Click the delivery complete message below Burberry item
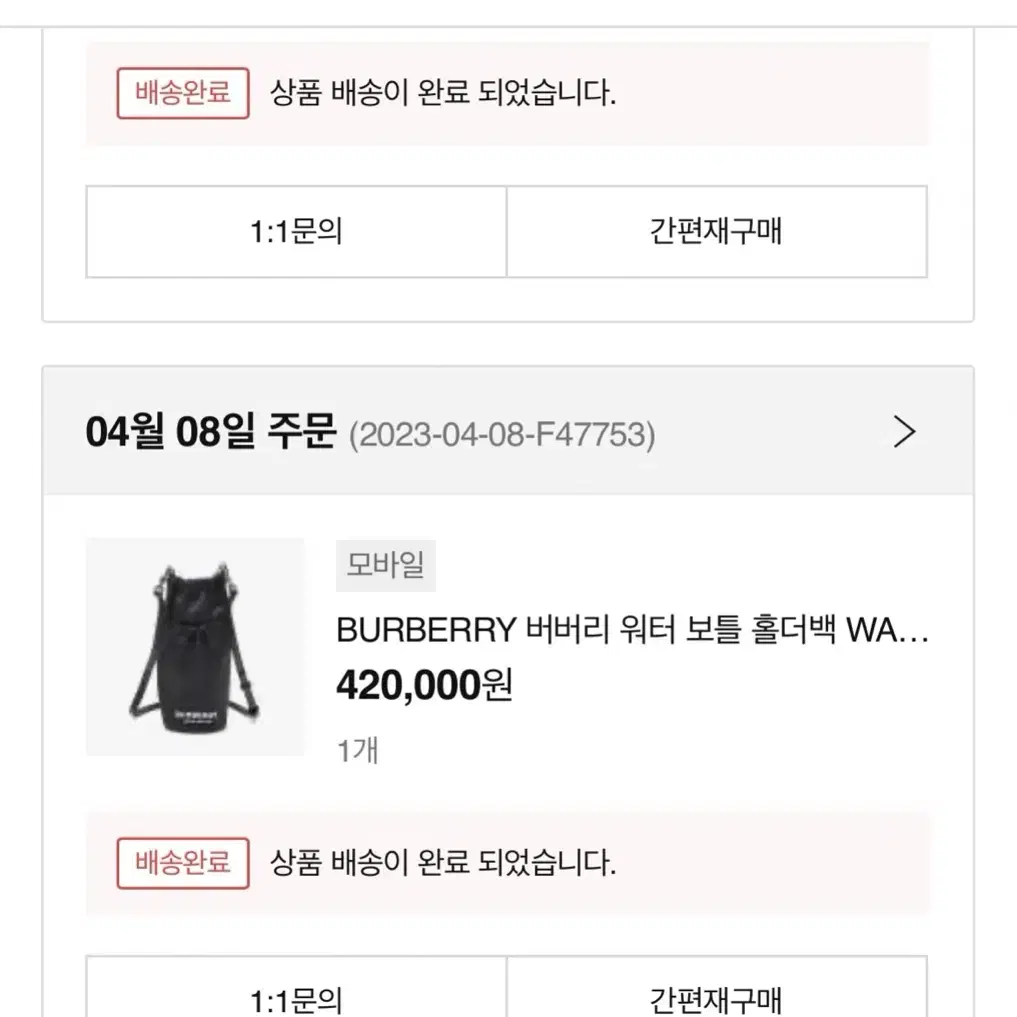Image resolution: width=1017 pixels, height=1017 pixels. [442, 863]
